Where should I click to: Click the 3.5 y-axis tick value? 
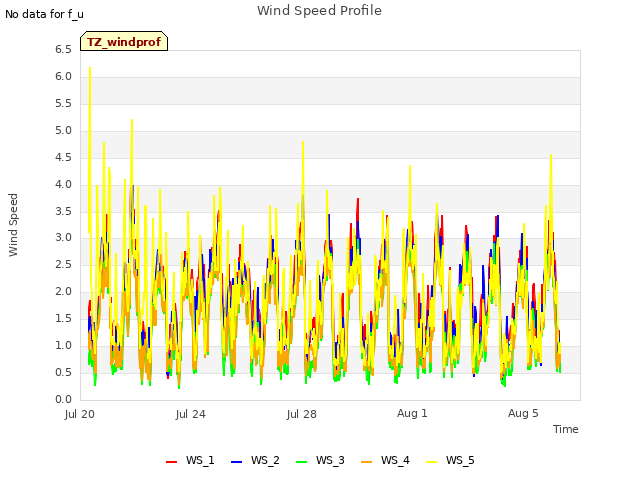coord(63,211)
